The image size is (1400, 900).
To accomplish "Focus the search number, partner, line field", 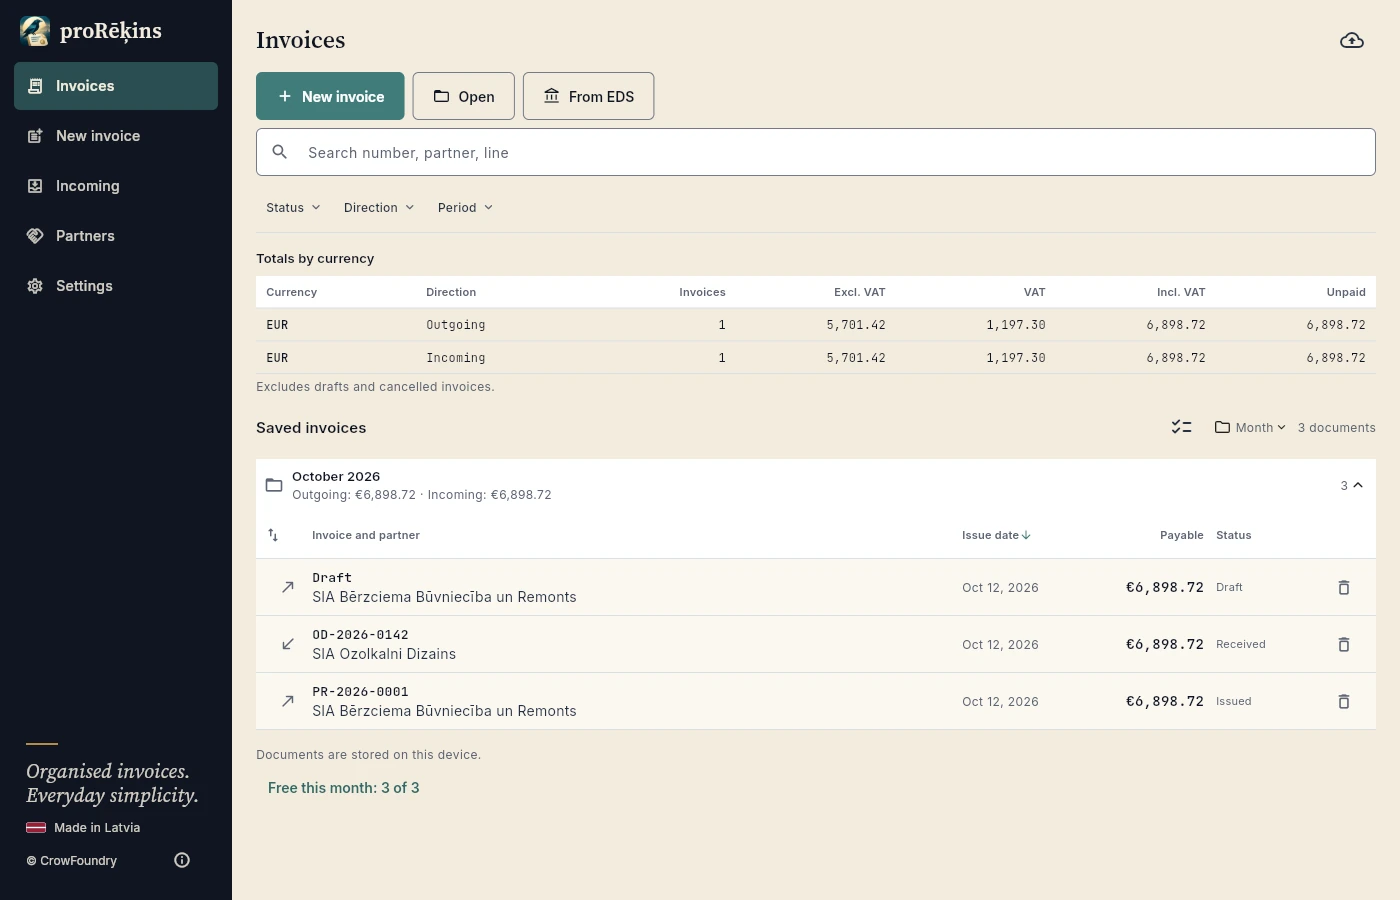I will [x=816, y=152].
